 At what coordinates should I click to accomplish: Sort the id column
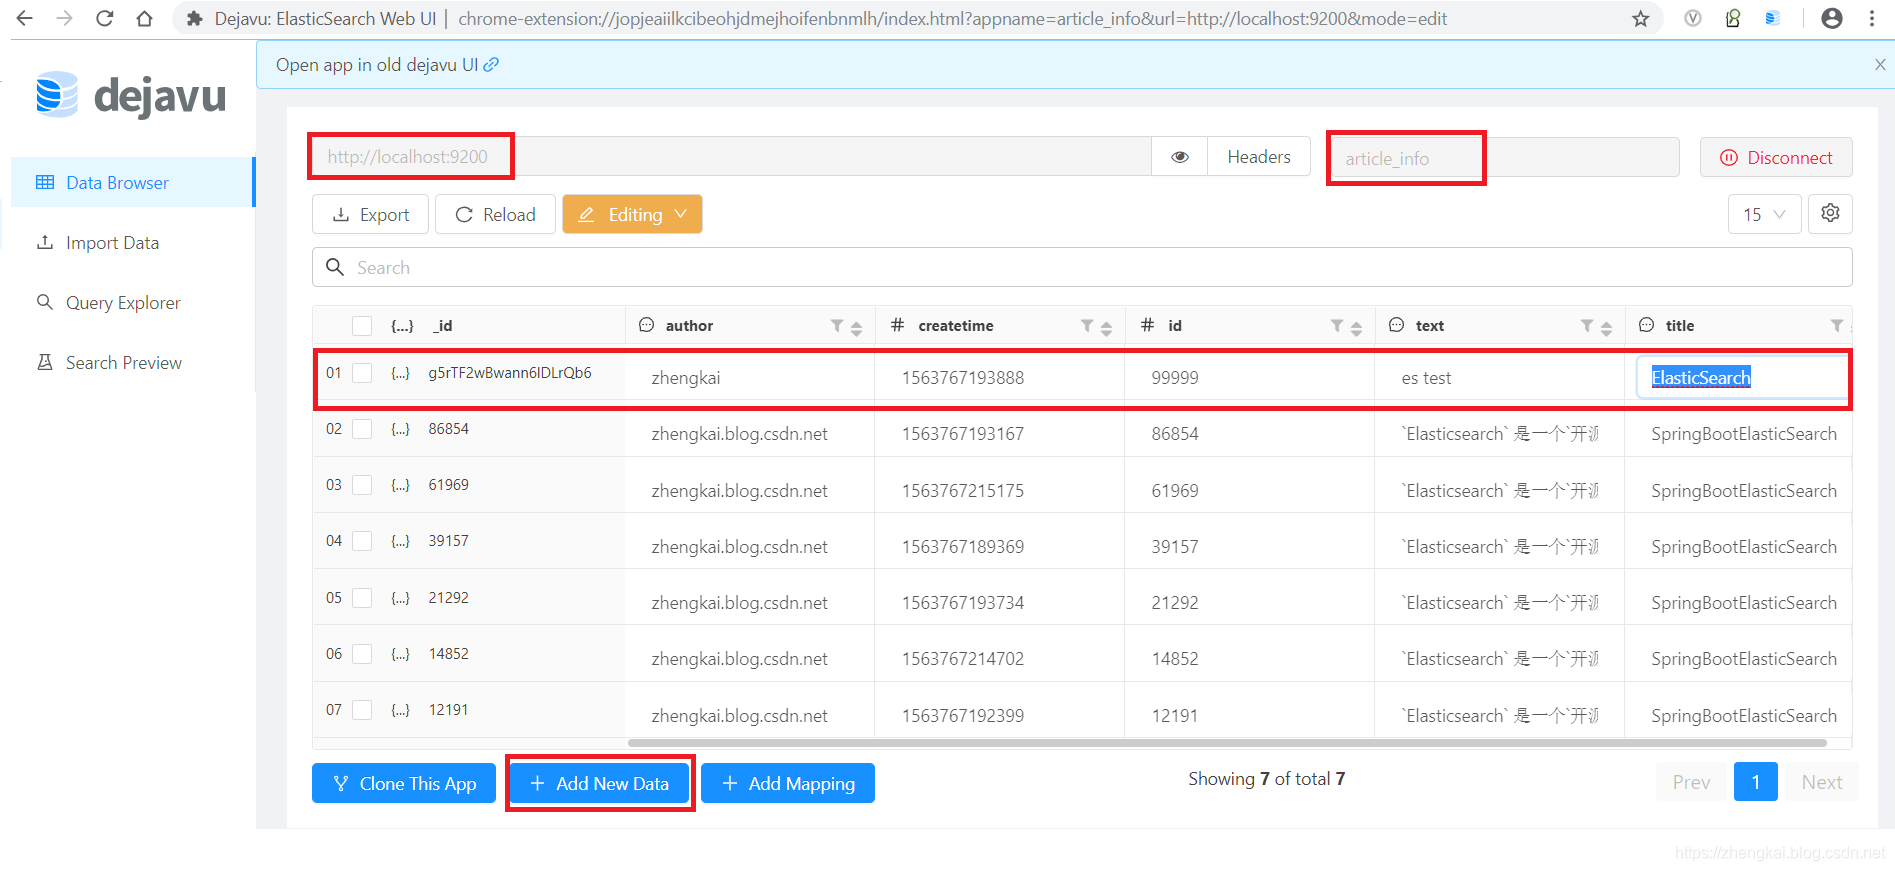1356,328
